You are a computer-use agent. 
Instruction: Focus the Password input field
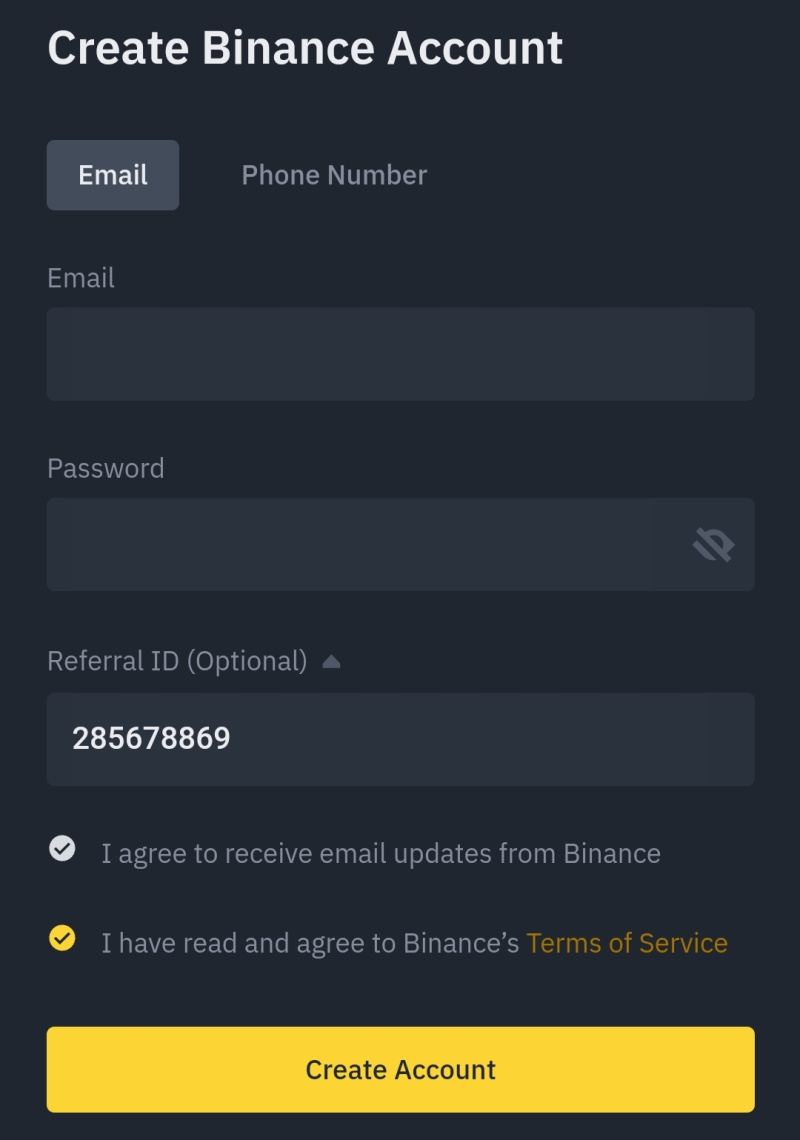(360, 545)
